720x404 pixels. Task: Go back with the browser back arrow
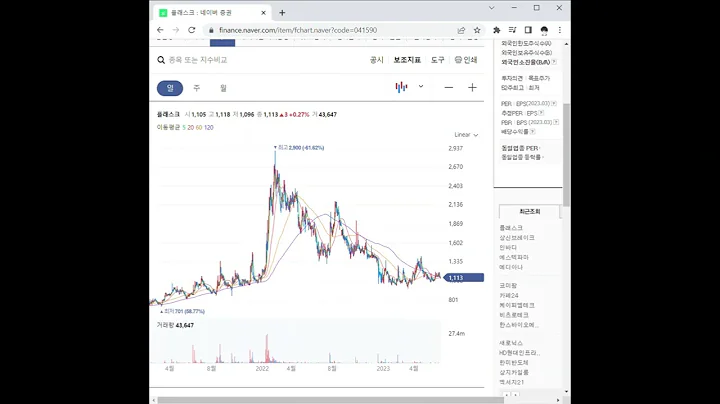click(x=160, y=30)
